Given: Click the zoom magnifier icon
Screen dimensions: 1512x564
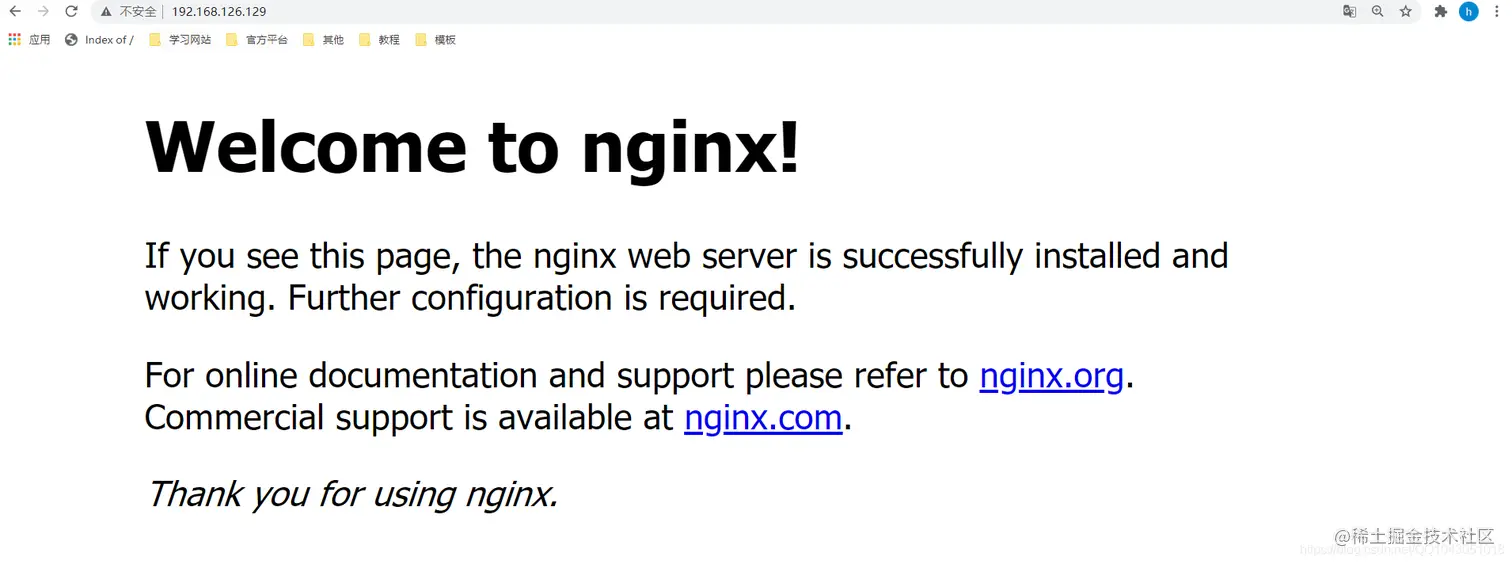Looking at the screenshot, I should tap(1377, 11).
